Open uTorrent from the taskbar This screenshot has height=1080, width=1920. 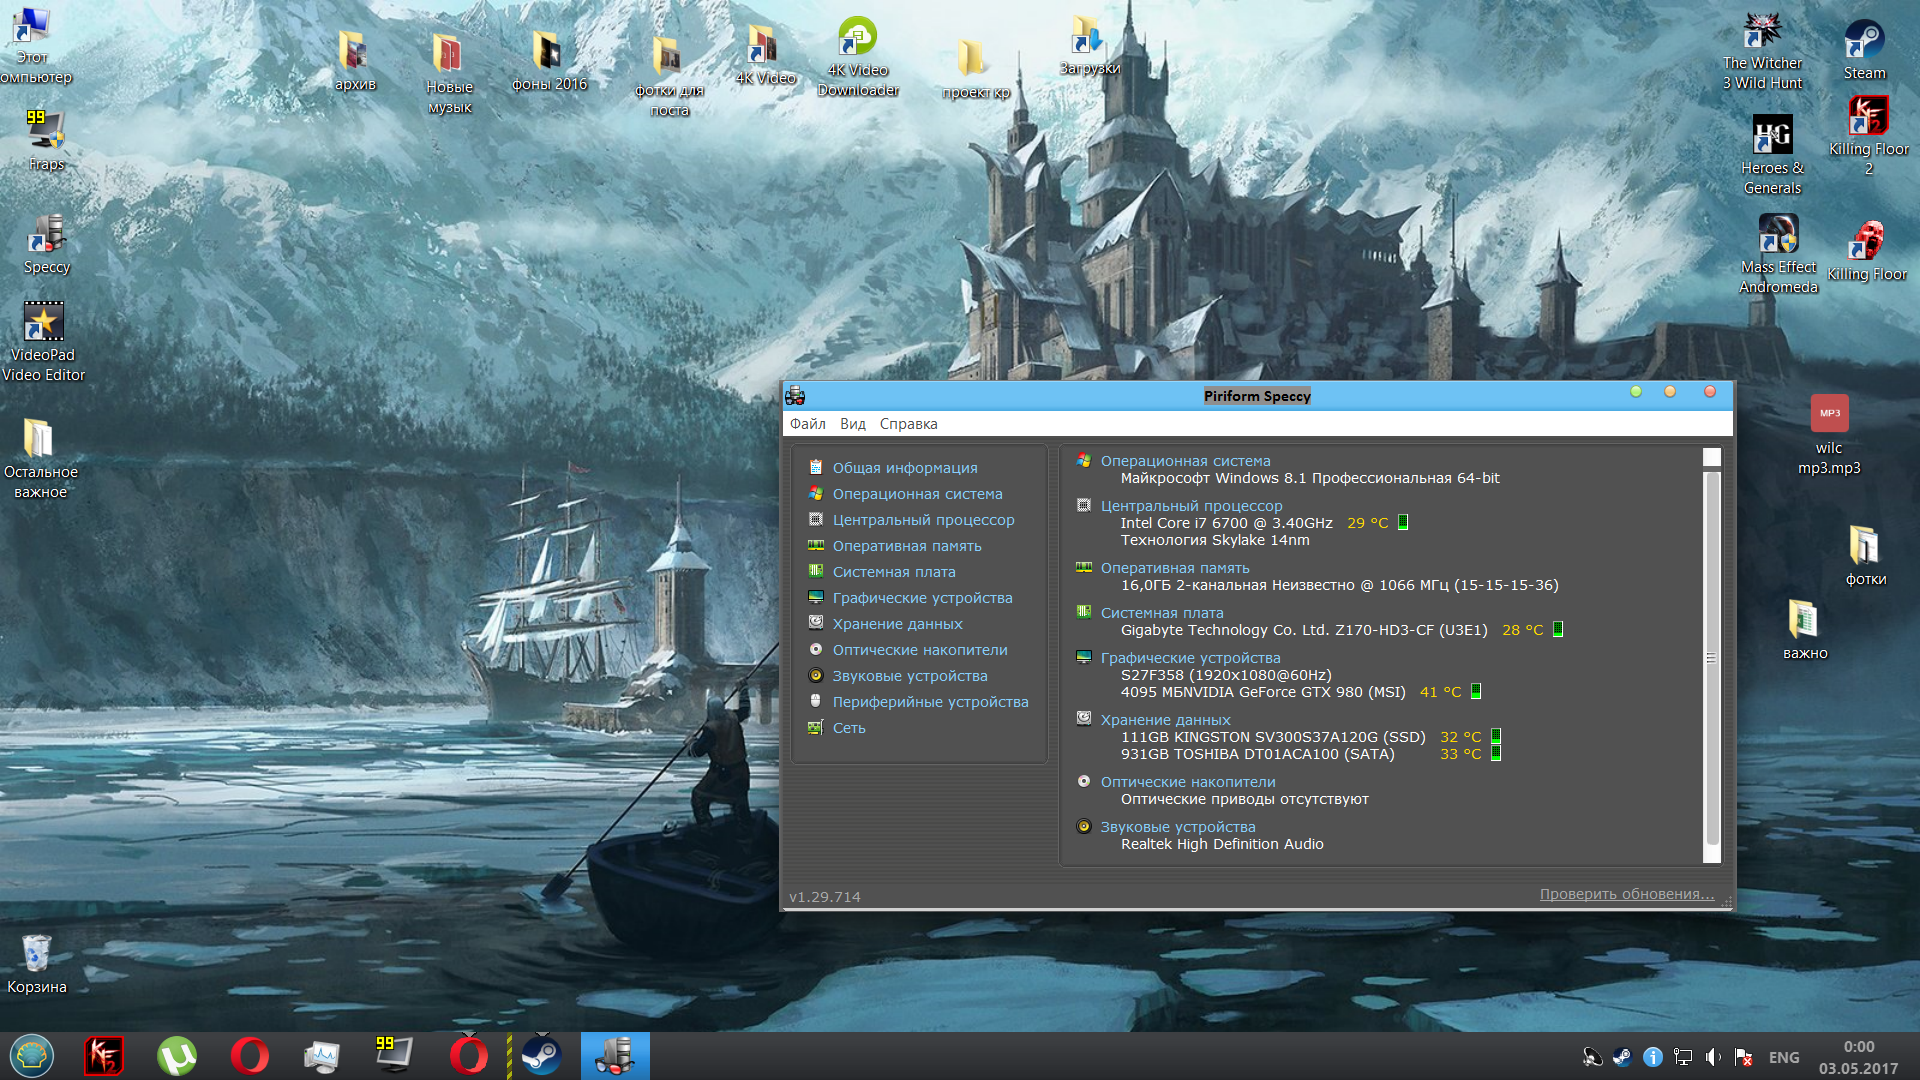177,1056
